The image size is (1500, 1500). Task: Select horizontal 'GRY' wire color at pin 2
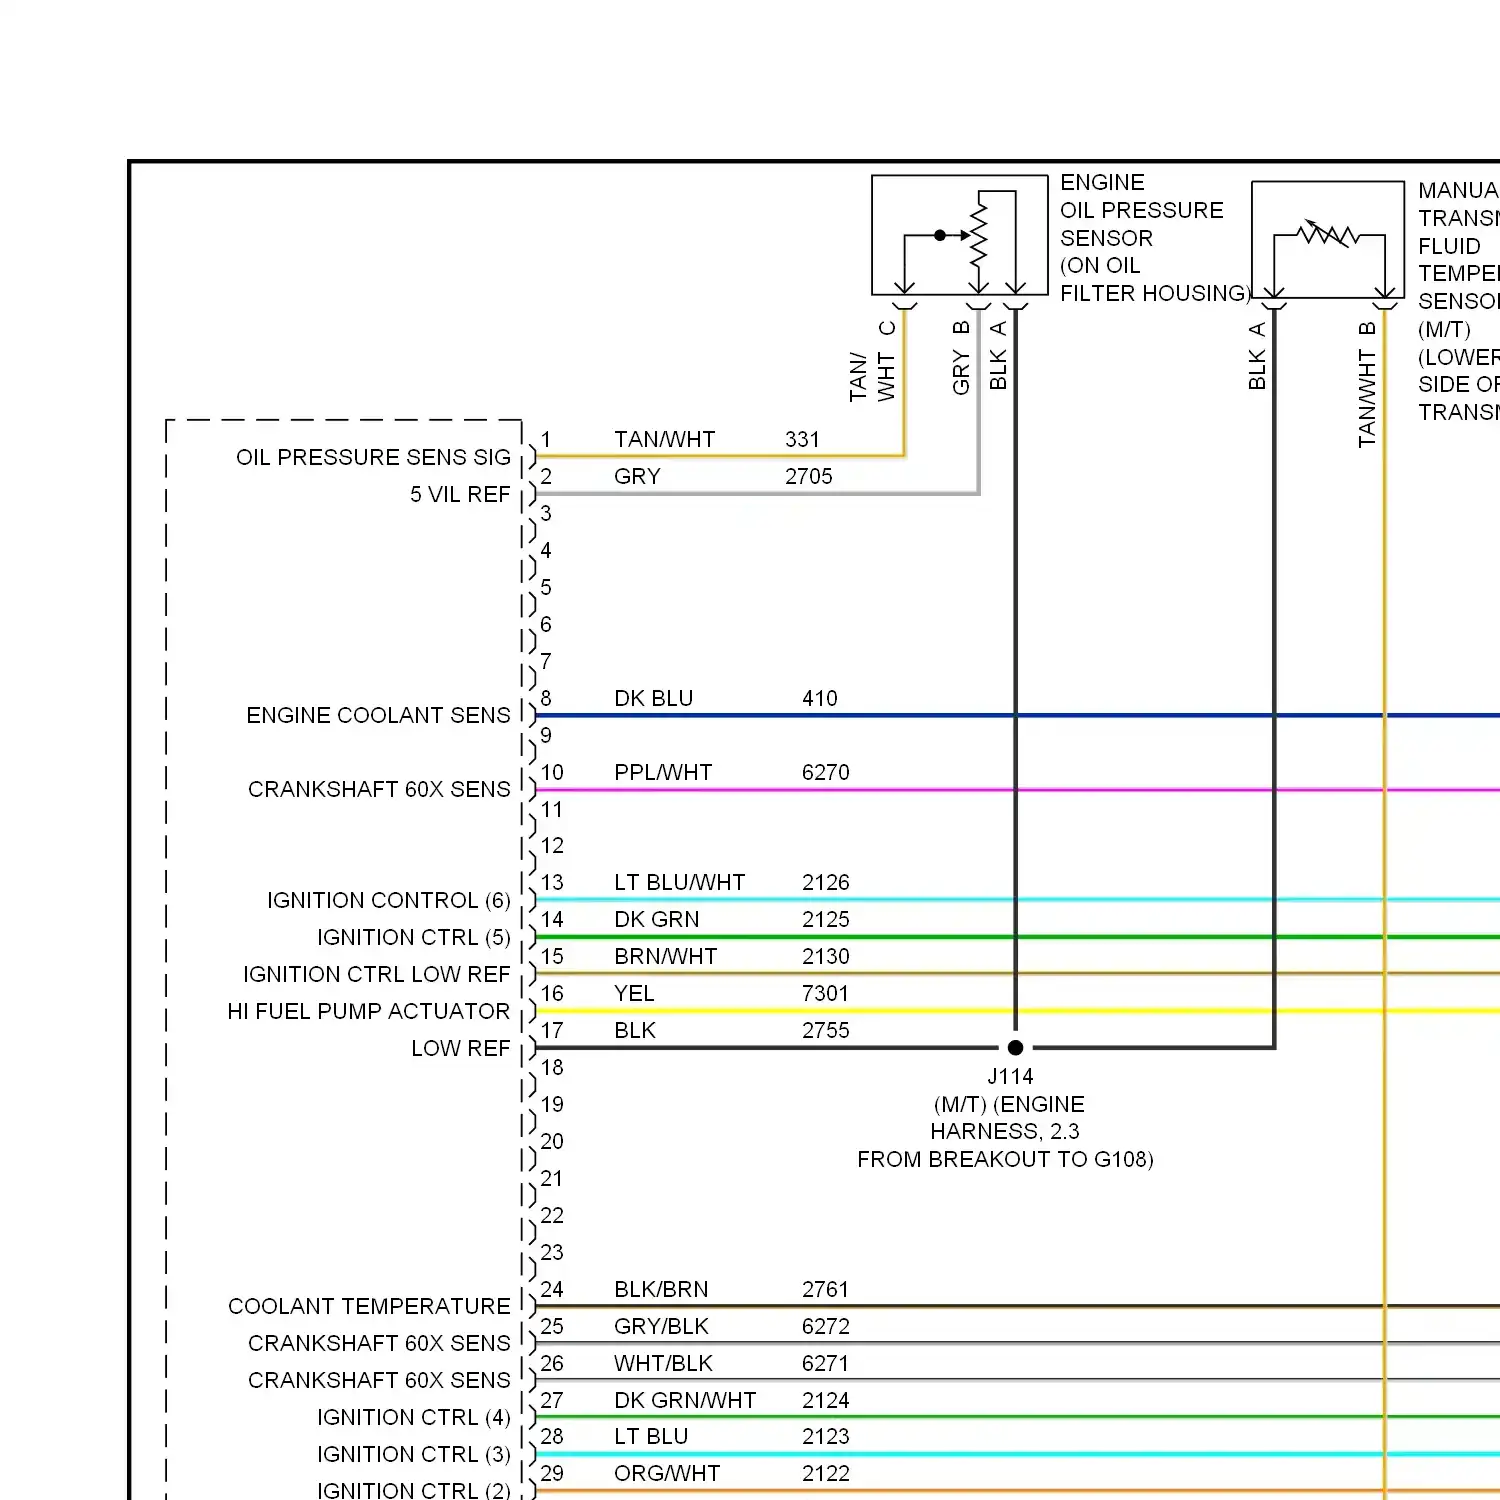point(637,476)
